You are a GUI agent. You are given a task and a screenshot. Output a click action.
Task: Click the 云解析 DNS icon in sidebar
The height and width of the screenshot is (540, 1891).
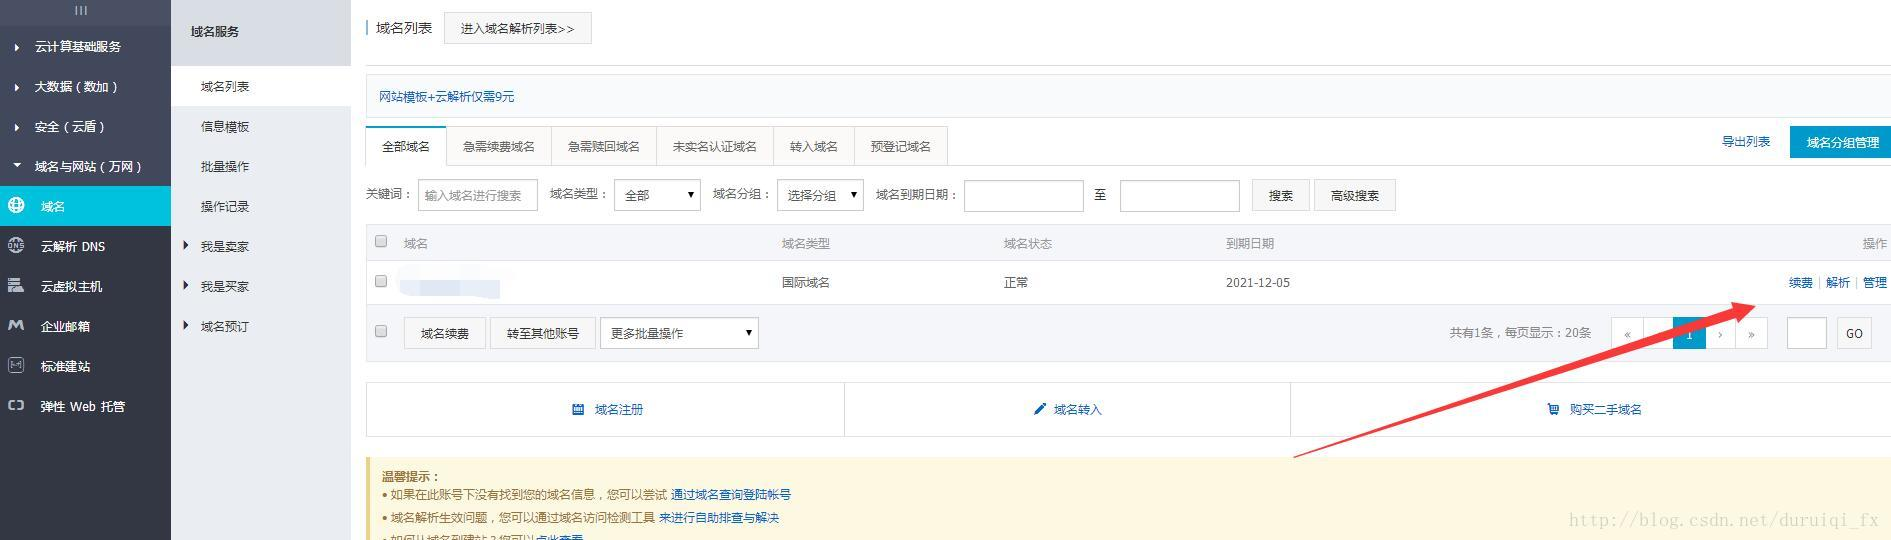[x=16, y=246]
